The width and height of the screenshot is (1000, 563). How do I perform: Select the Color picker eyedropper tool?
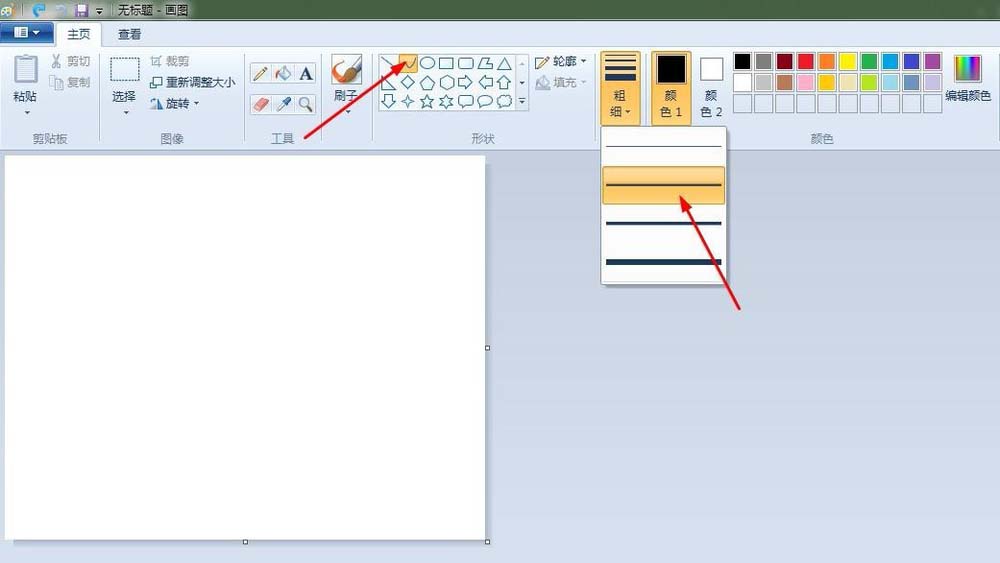point(283,104)
